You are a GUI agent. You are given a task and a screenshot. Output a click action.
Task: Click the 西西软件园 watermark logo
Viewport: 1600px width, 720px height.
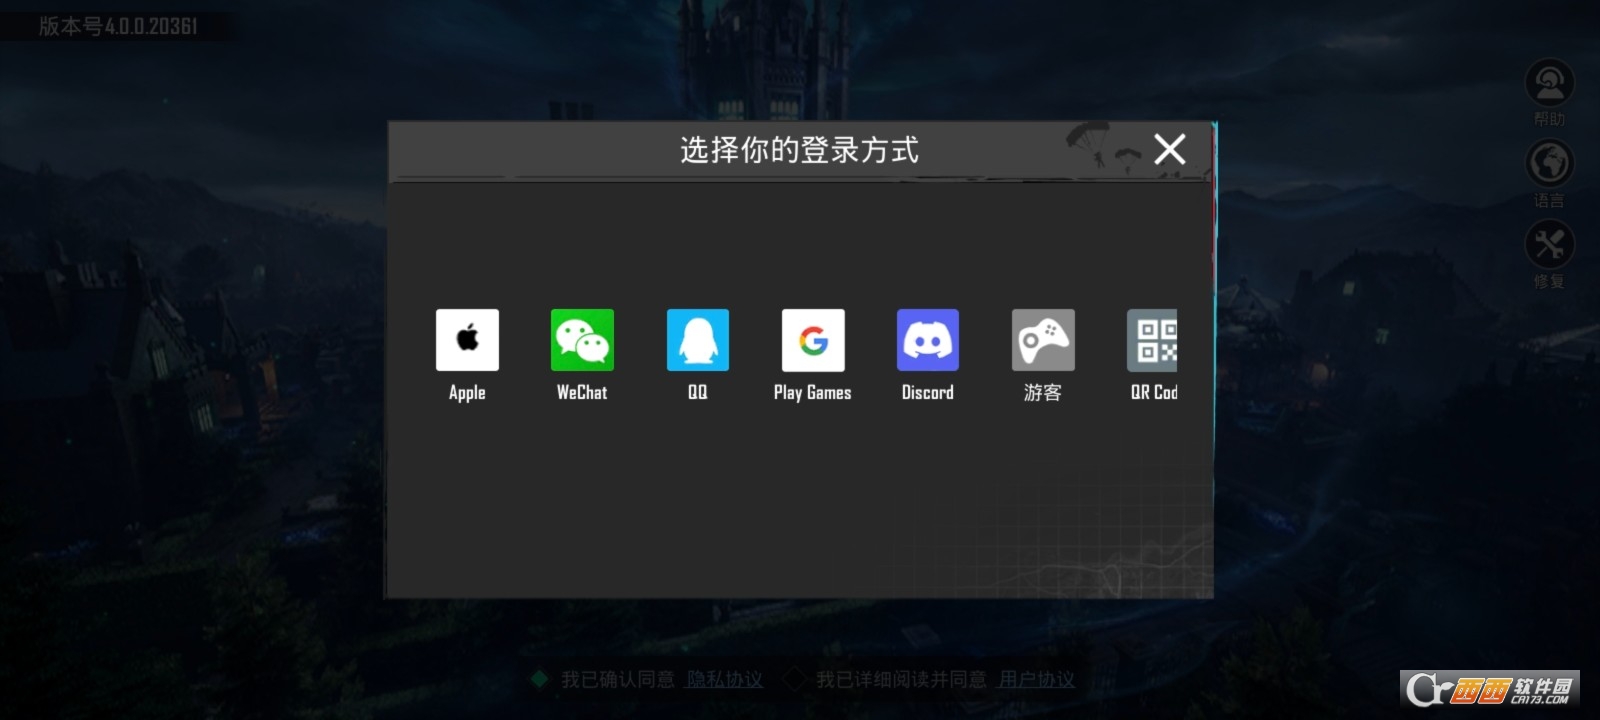tap(1489, 689)
